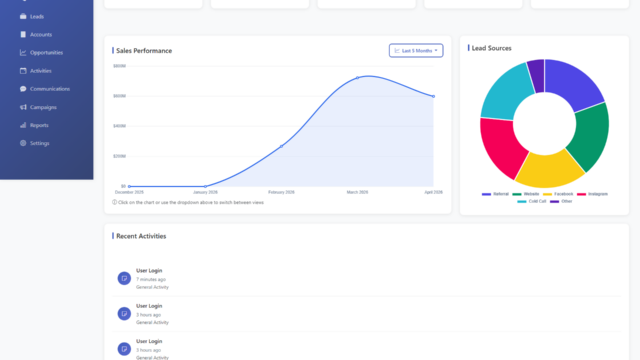Click the yellow Facebook slice of the donut

[x=549, y=171]
